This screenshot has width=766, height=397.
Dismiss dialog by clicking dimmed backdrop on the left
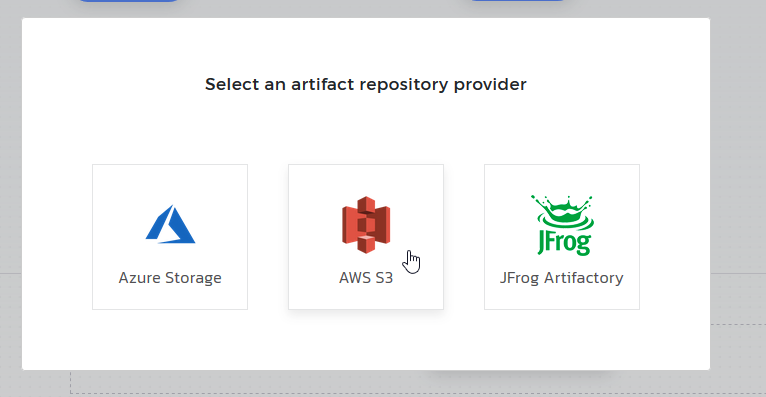coord(10,195)
